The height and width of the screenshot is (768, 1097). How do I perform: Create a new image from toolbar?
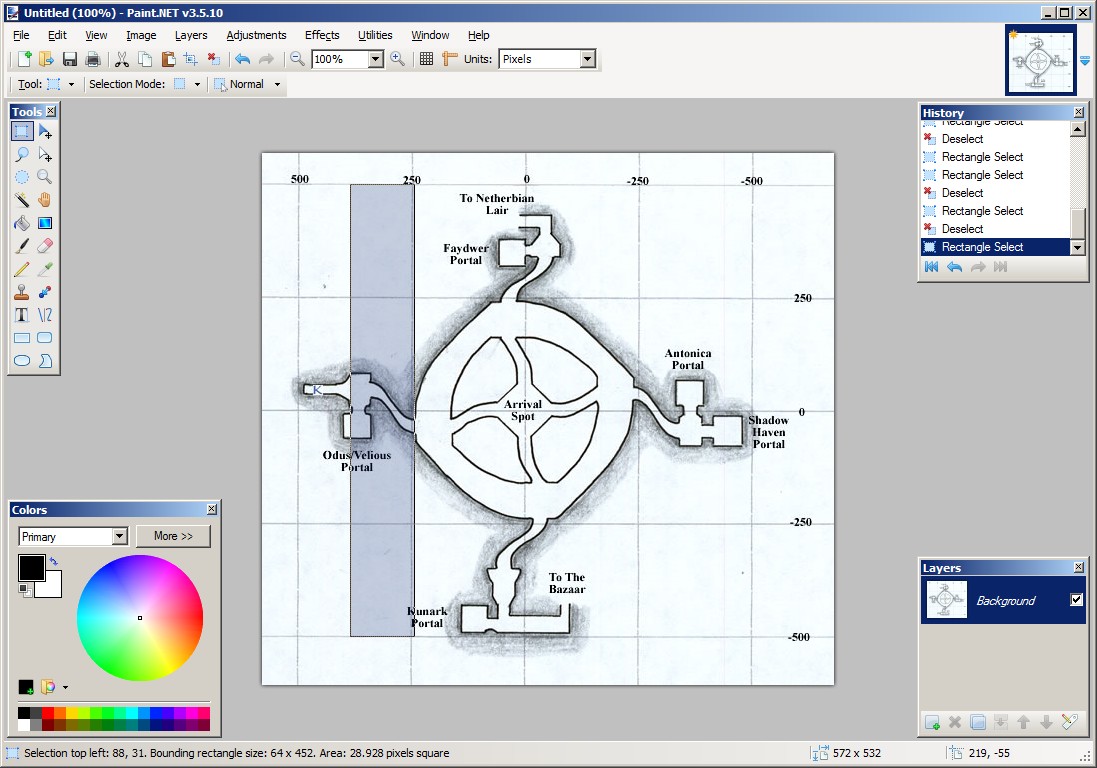click(24, 59)
